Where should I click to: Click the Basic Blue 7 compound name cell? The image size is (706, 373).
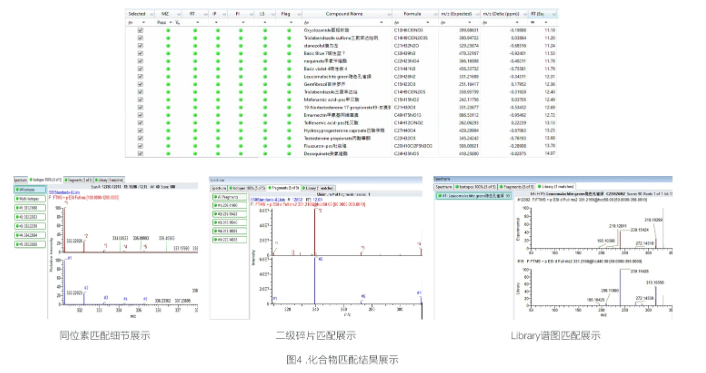click(324, 53)
